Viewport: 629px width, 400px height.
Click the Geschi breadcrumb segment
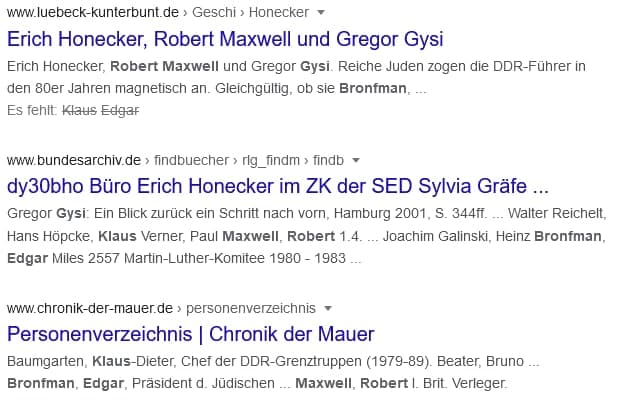click(214, 12)
